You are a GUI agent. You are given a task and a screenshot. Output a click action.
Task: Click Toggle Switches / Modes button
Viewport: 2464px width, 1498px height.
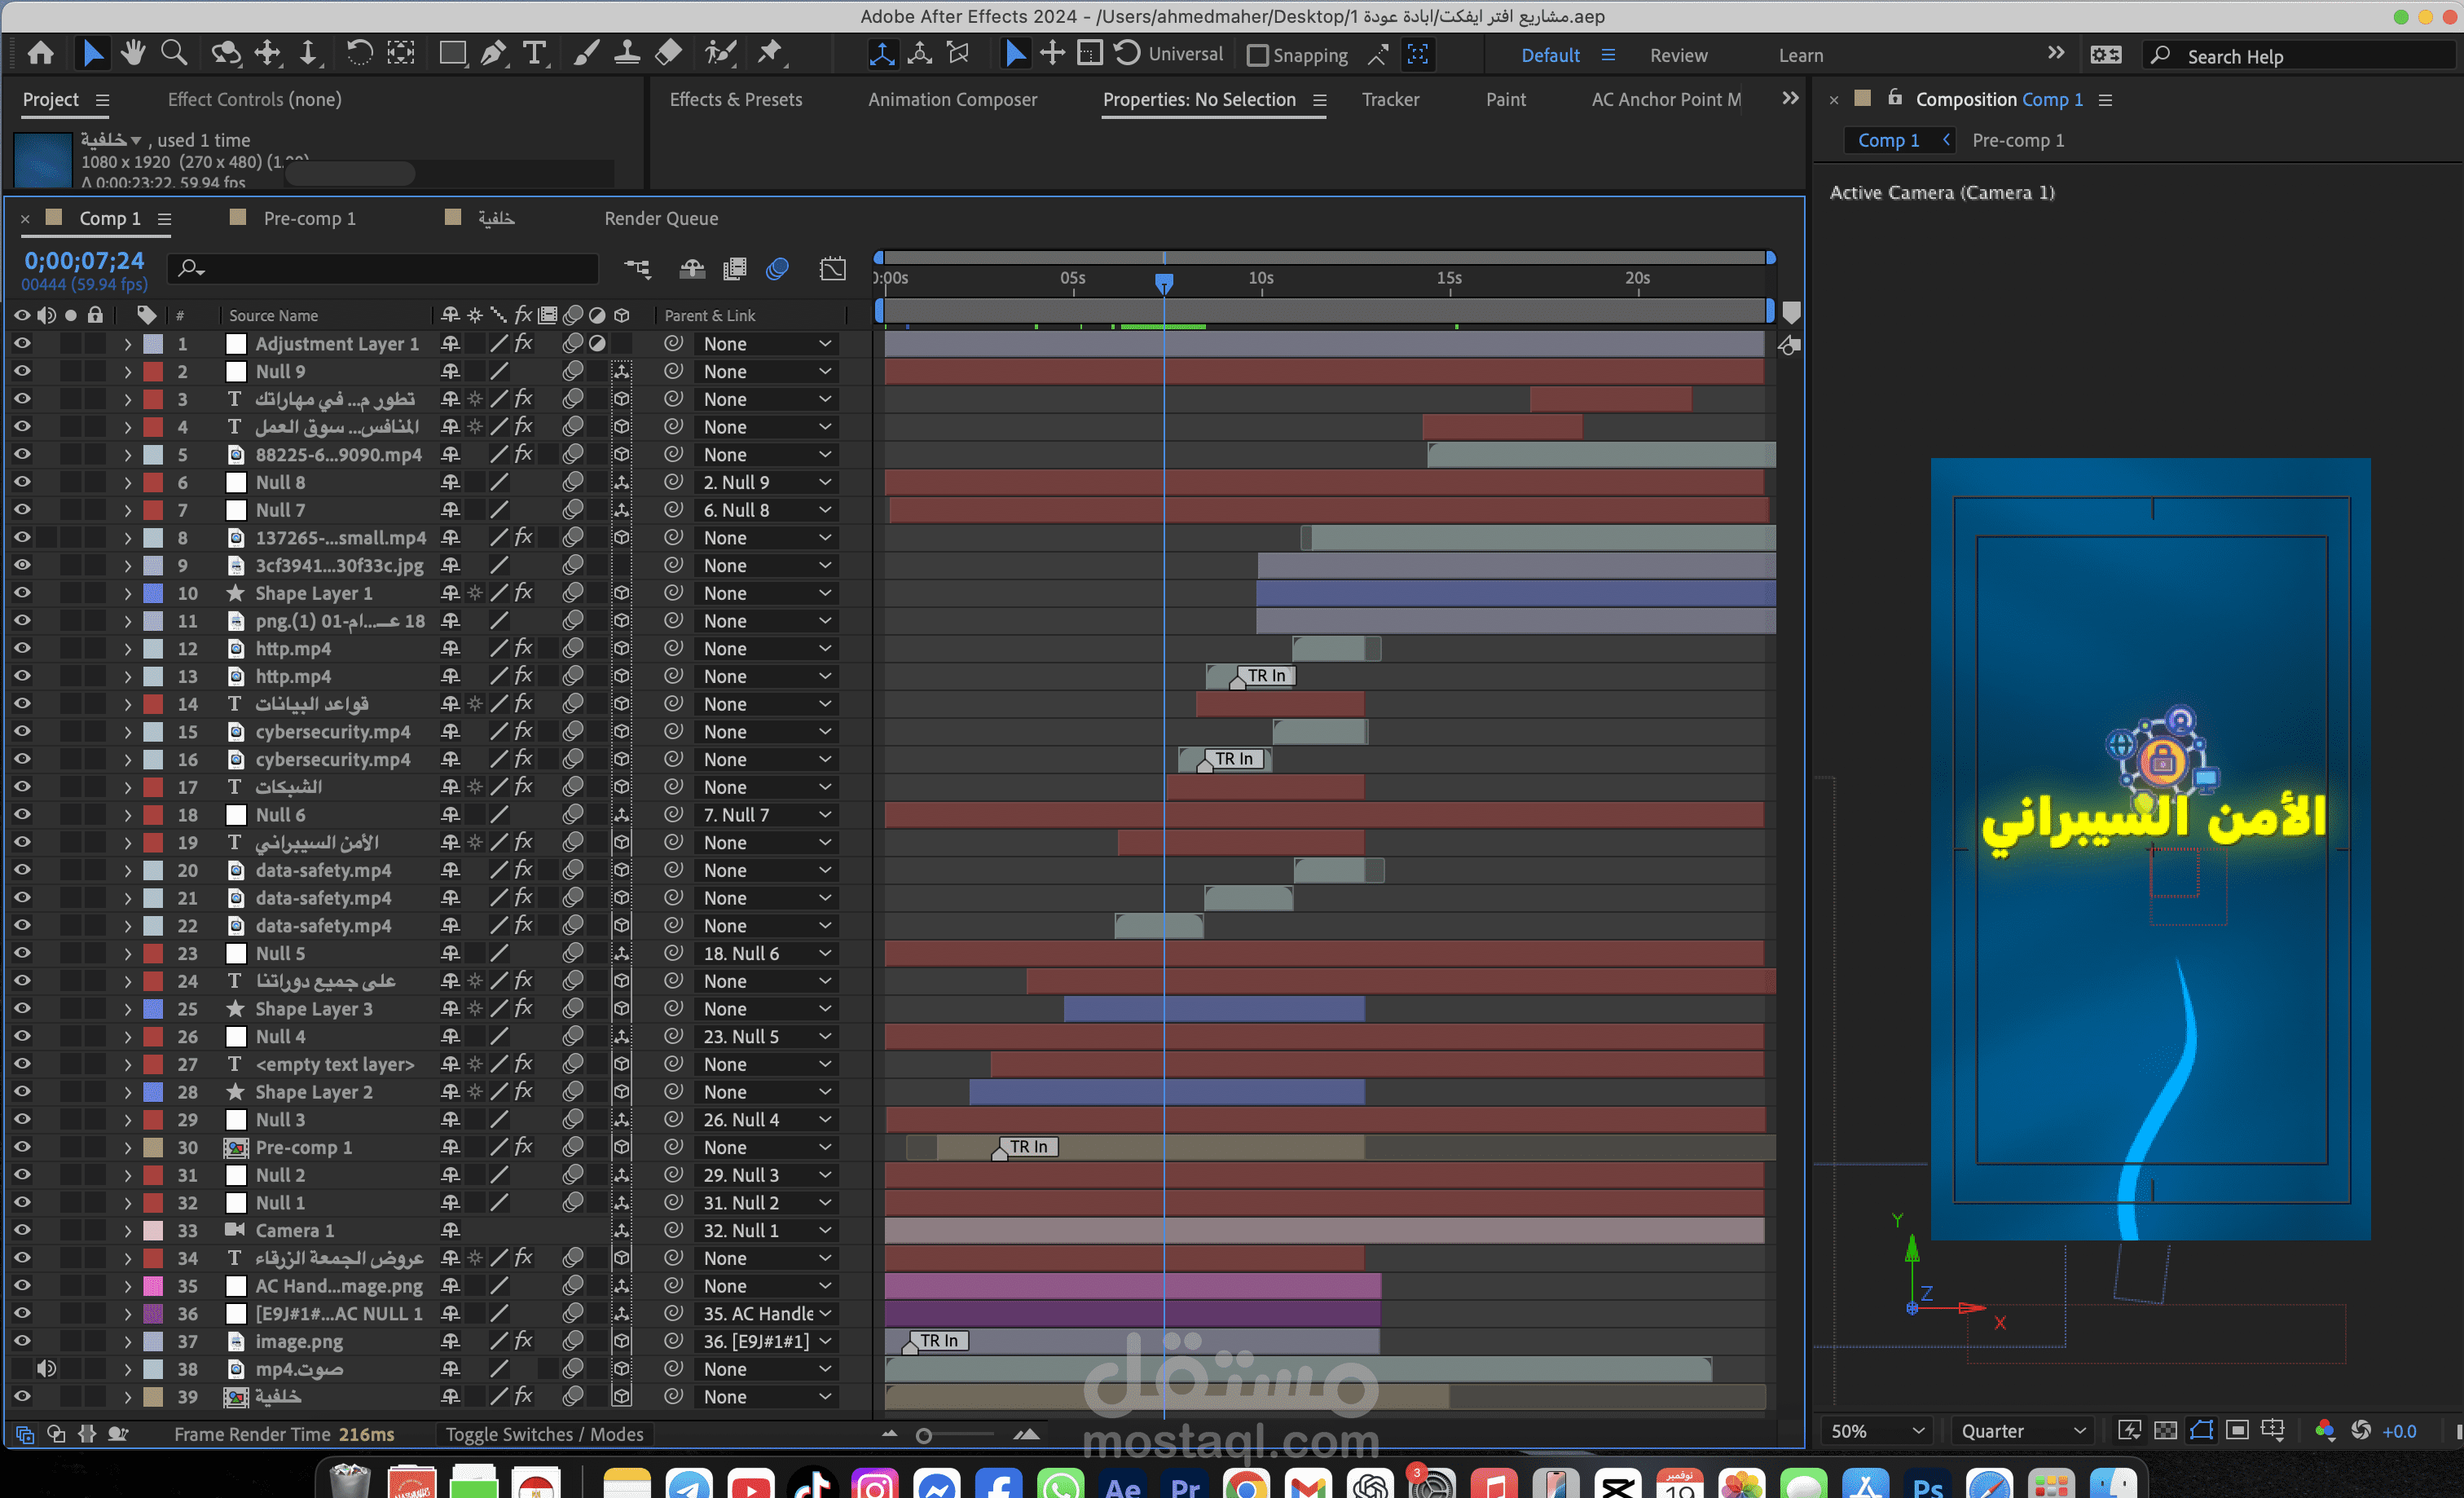tap(544, 1434)
